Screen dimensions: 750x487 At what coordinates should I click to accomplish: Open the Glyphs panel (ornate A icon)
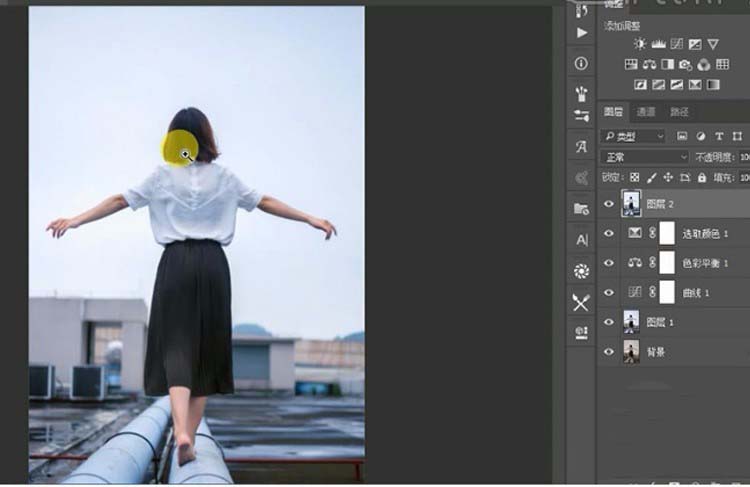pos(582,146)
